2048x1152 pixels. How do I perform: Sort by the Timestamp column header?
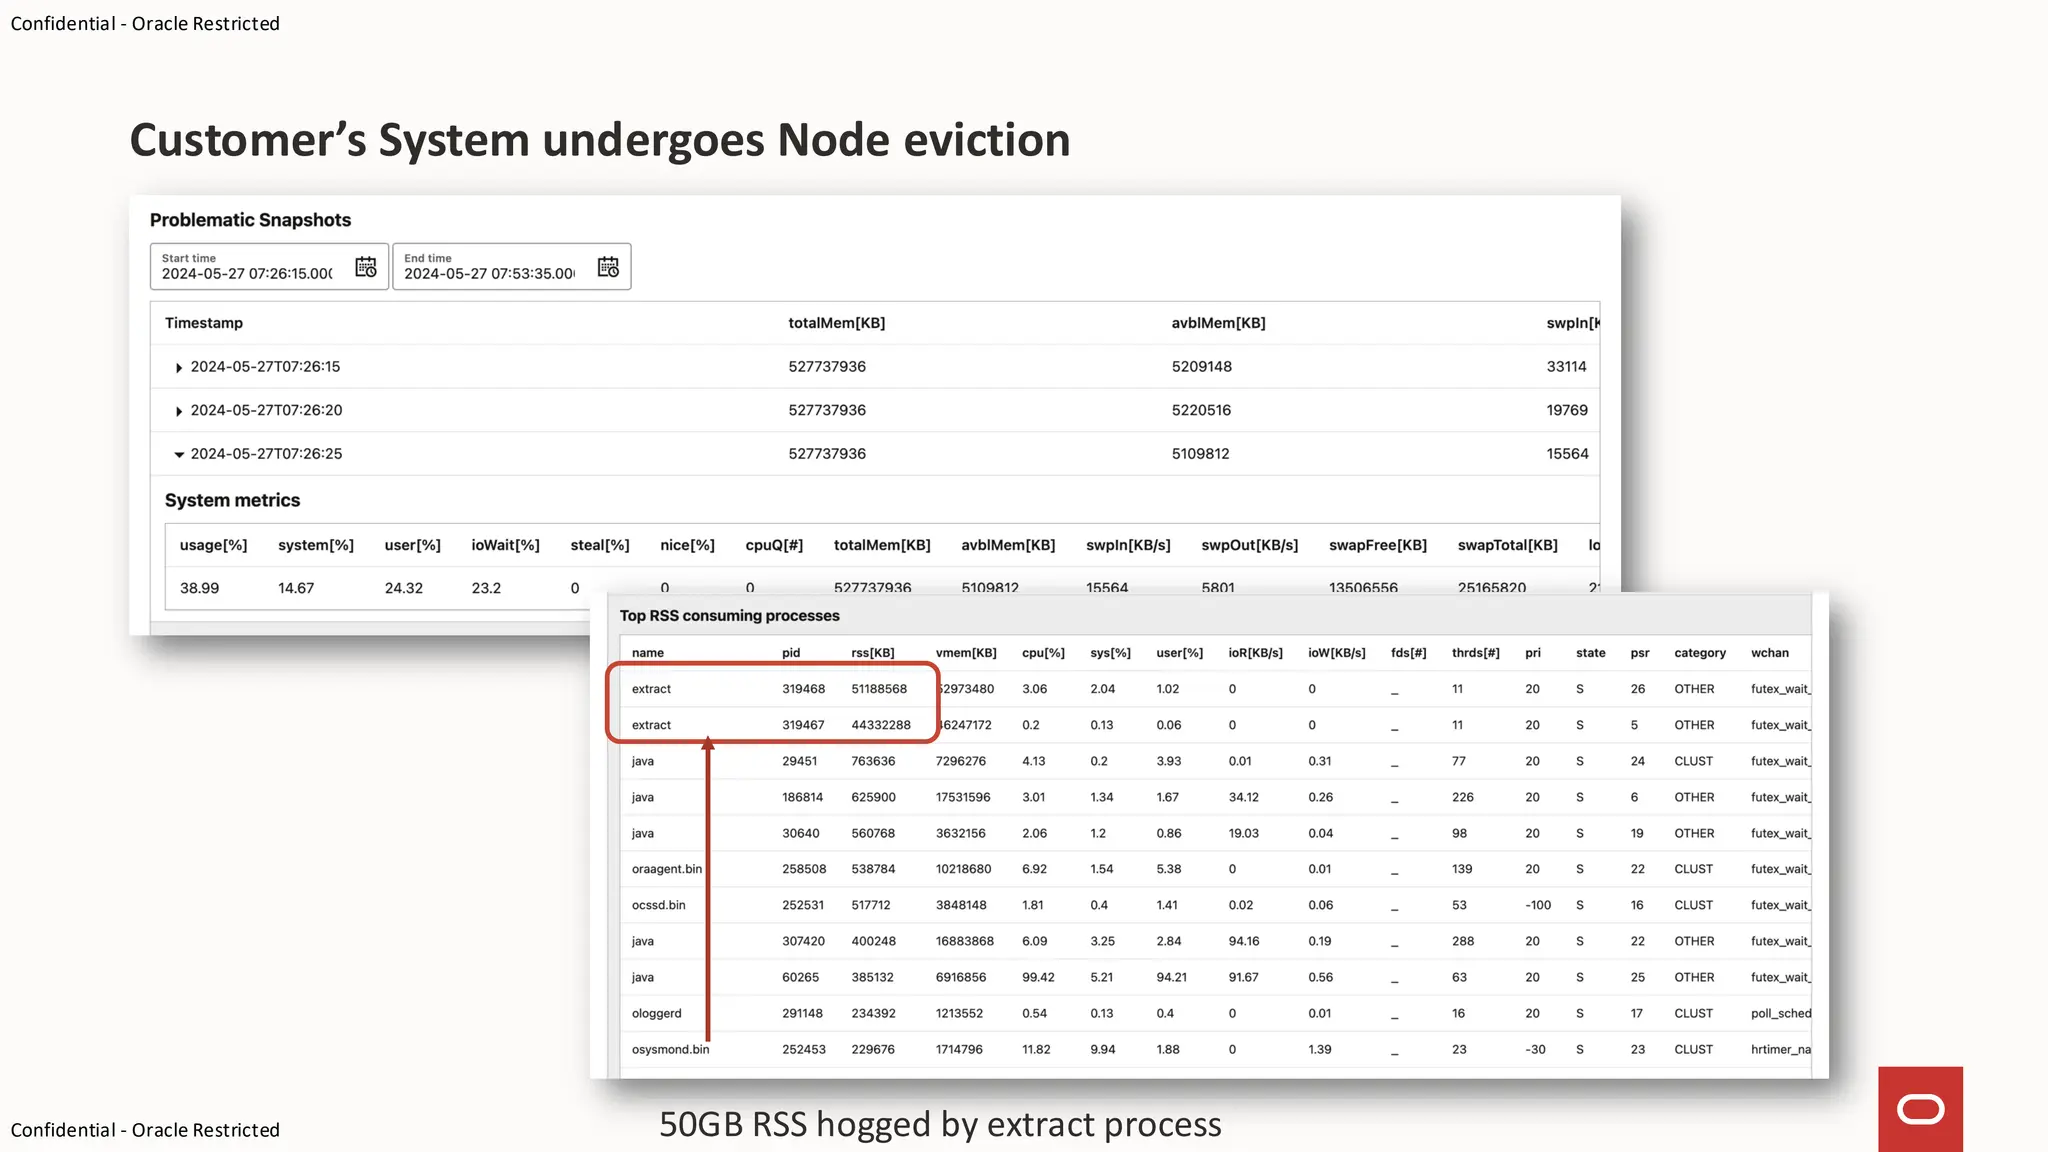[204, 323]
